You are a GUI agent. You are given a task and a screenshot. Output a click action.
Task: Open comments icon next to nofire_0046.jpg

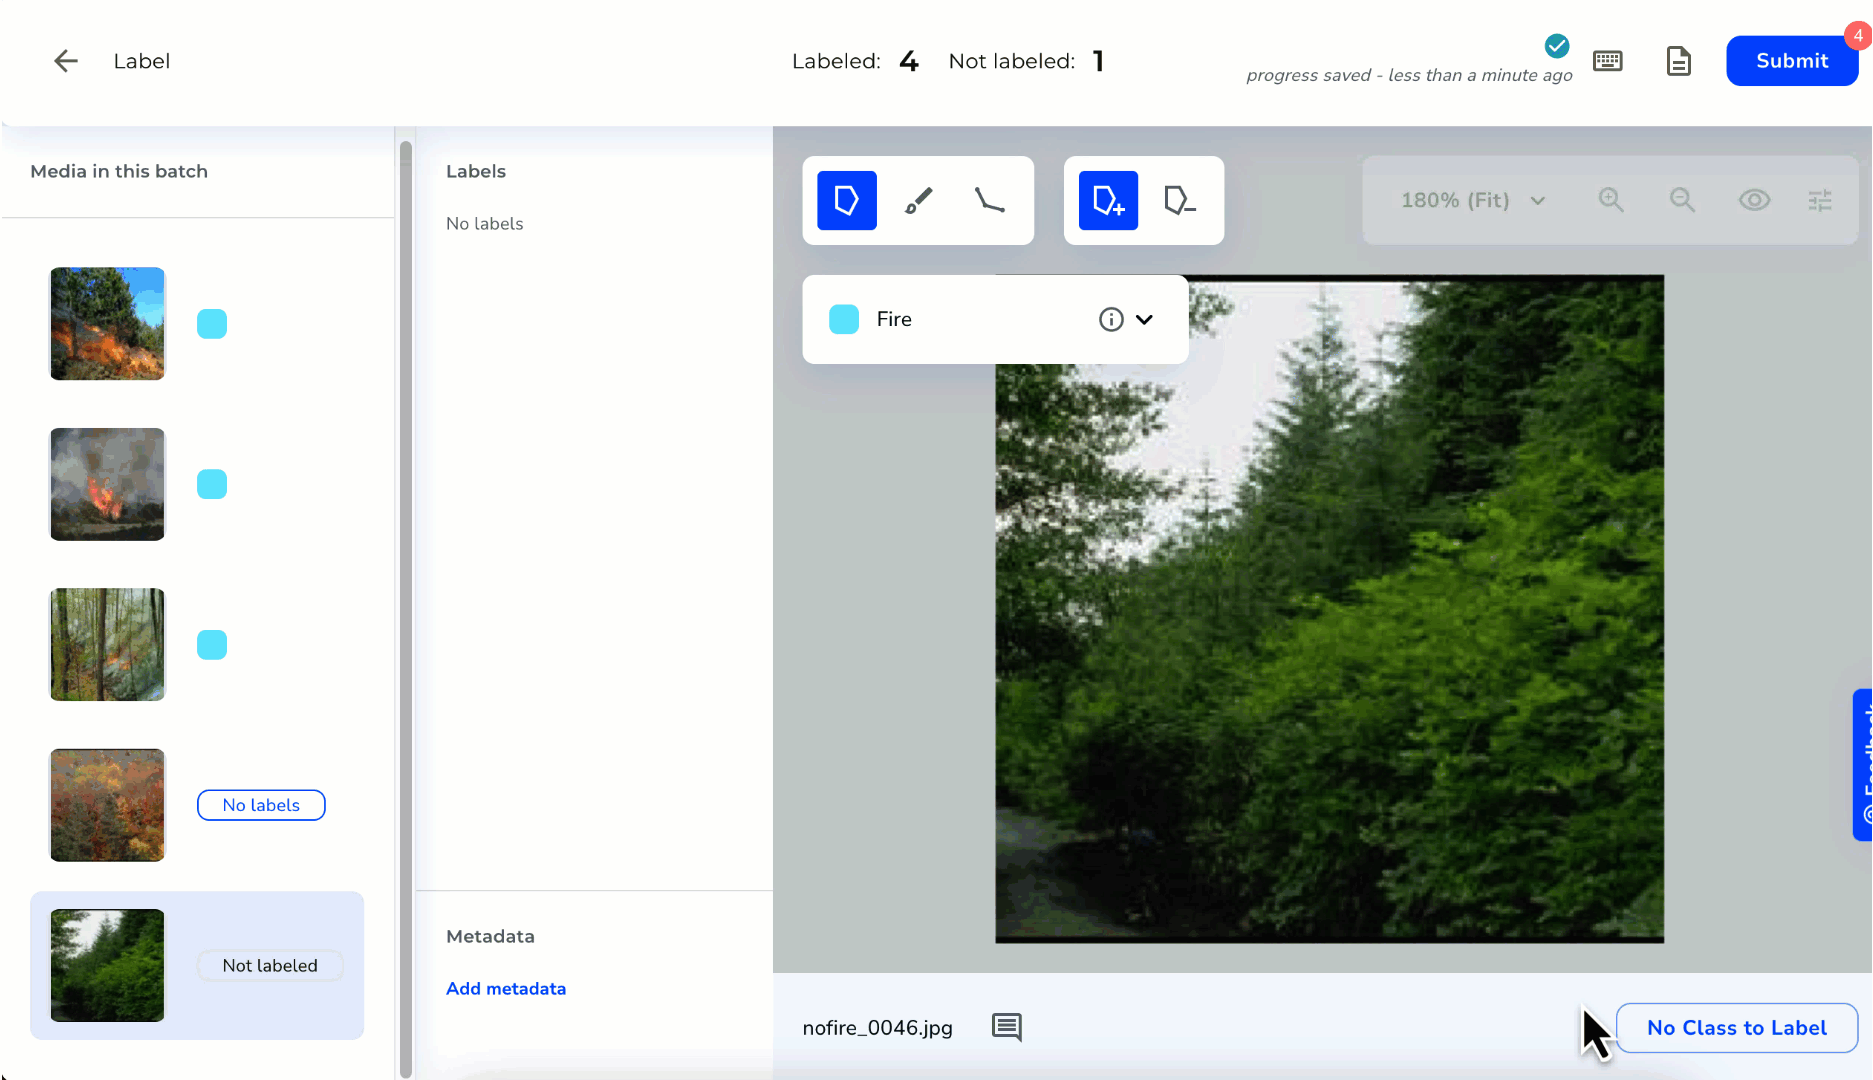coord(1007,1027)
